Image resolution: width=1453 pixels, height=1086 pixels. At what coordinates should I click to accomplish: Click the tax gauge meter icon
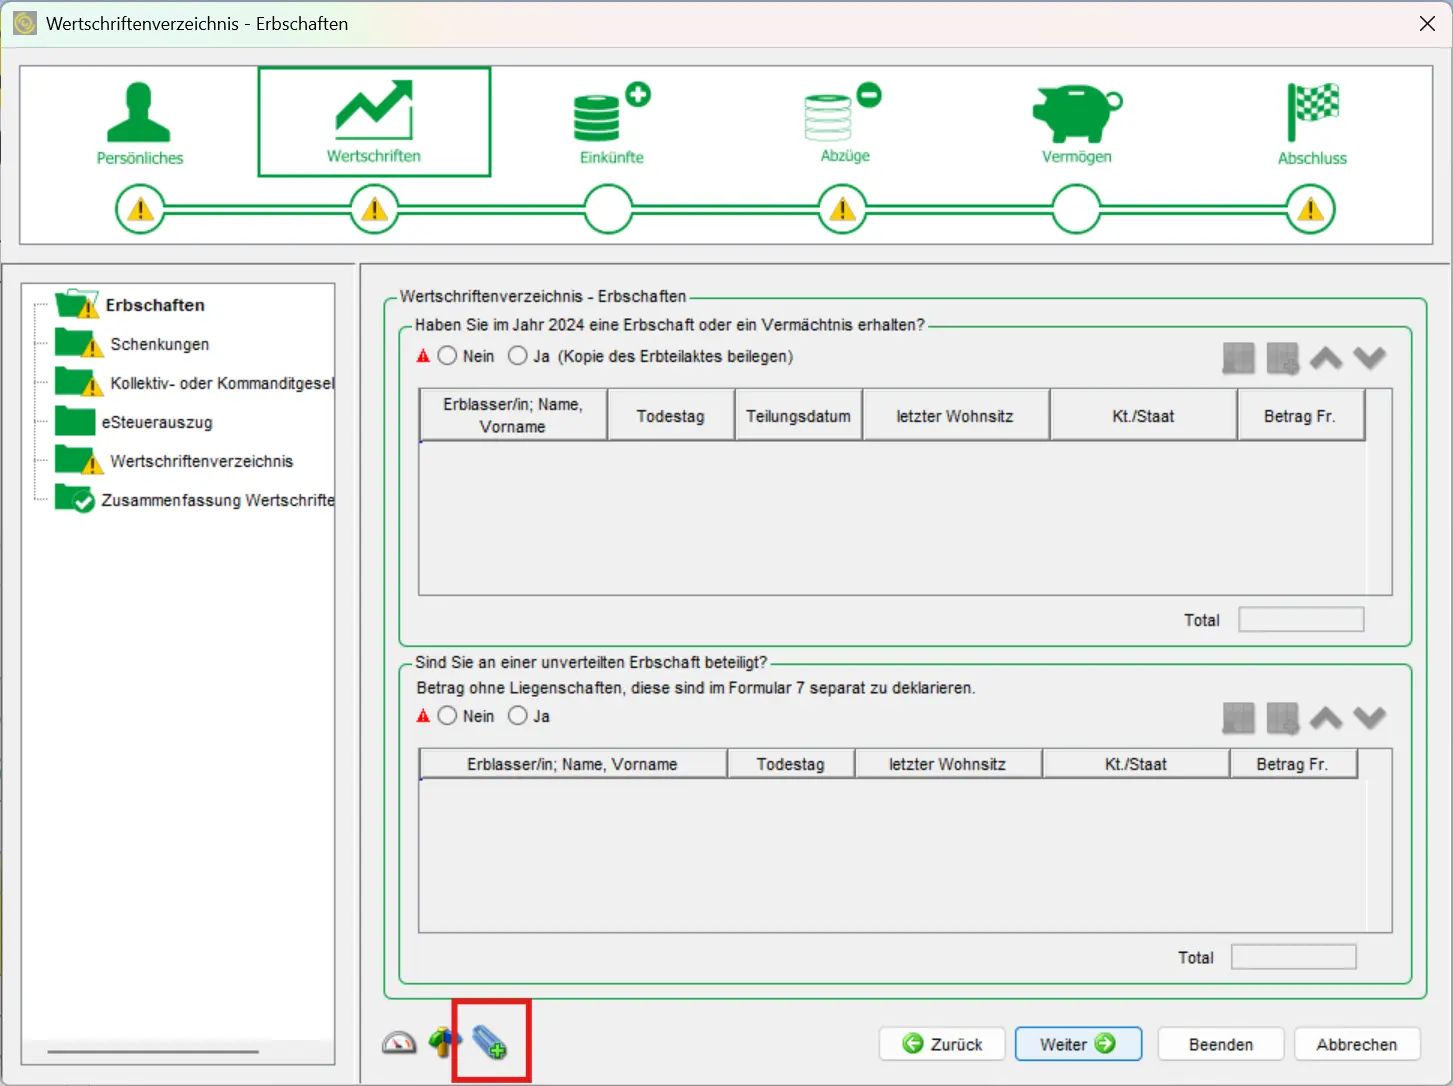point(399,1041)
